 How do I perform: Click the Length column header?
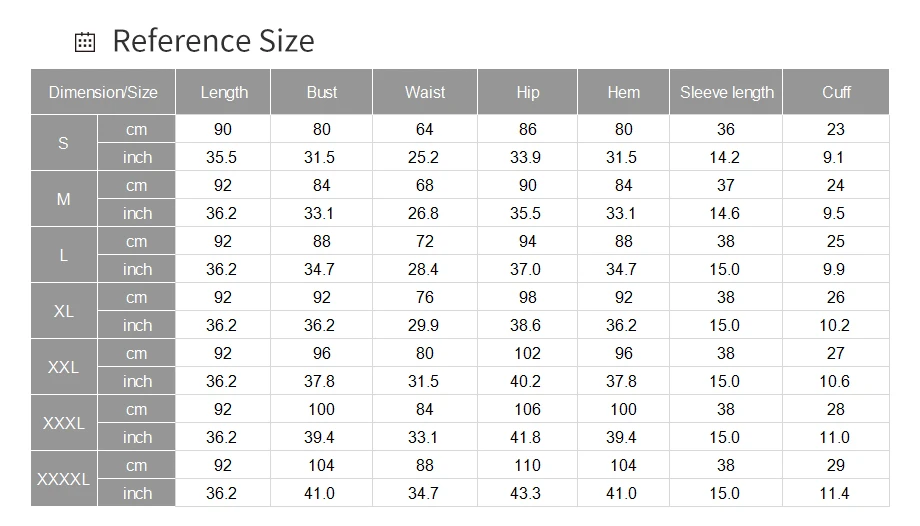coord(224,92)
